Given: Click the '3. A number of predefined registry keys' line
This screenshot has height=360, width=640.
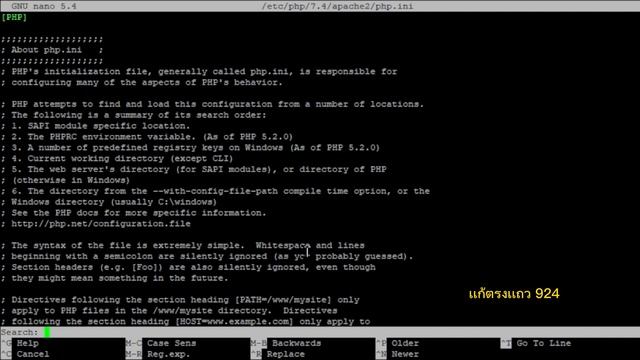Looking at the screenshot, I should click(190, 148).
